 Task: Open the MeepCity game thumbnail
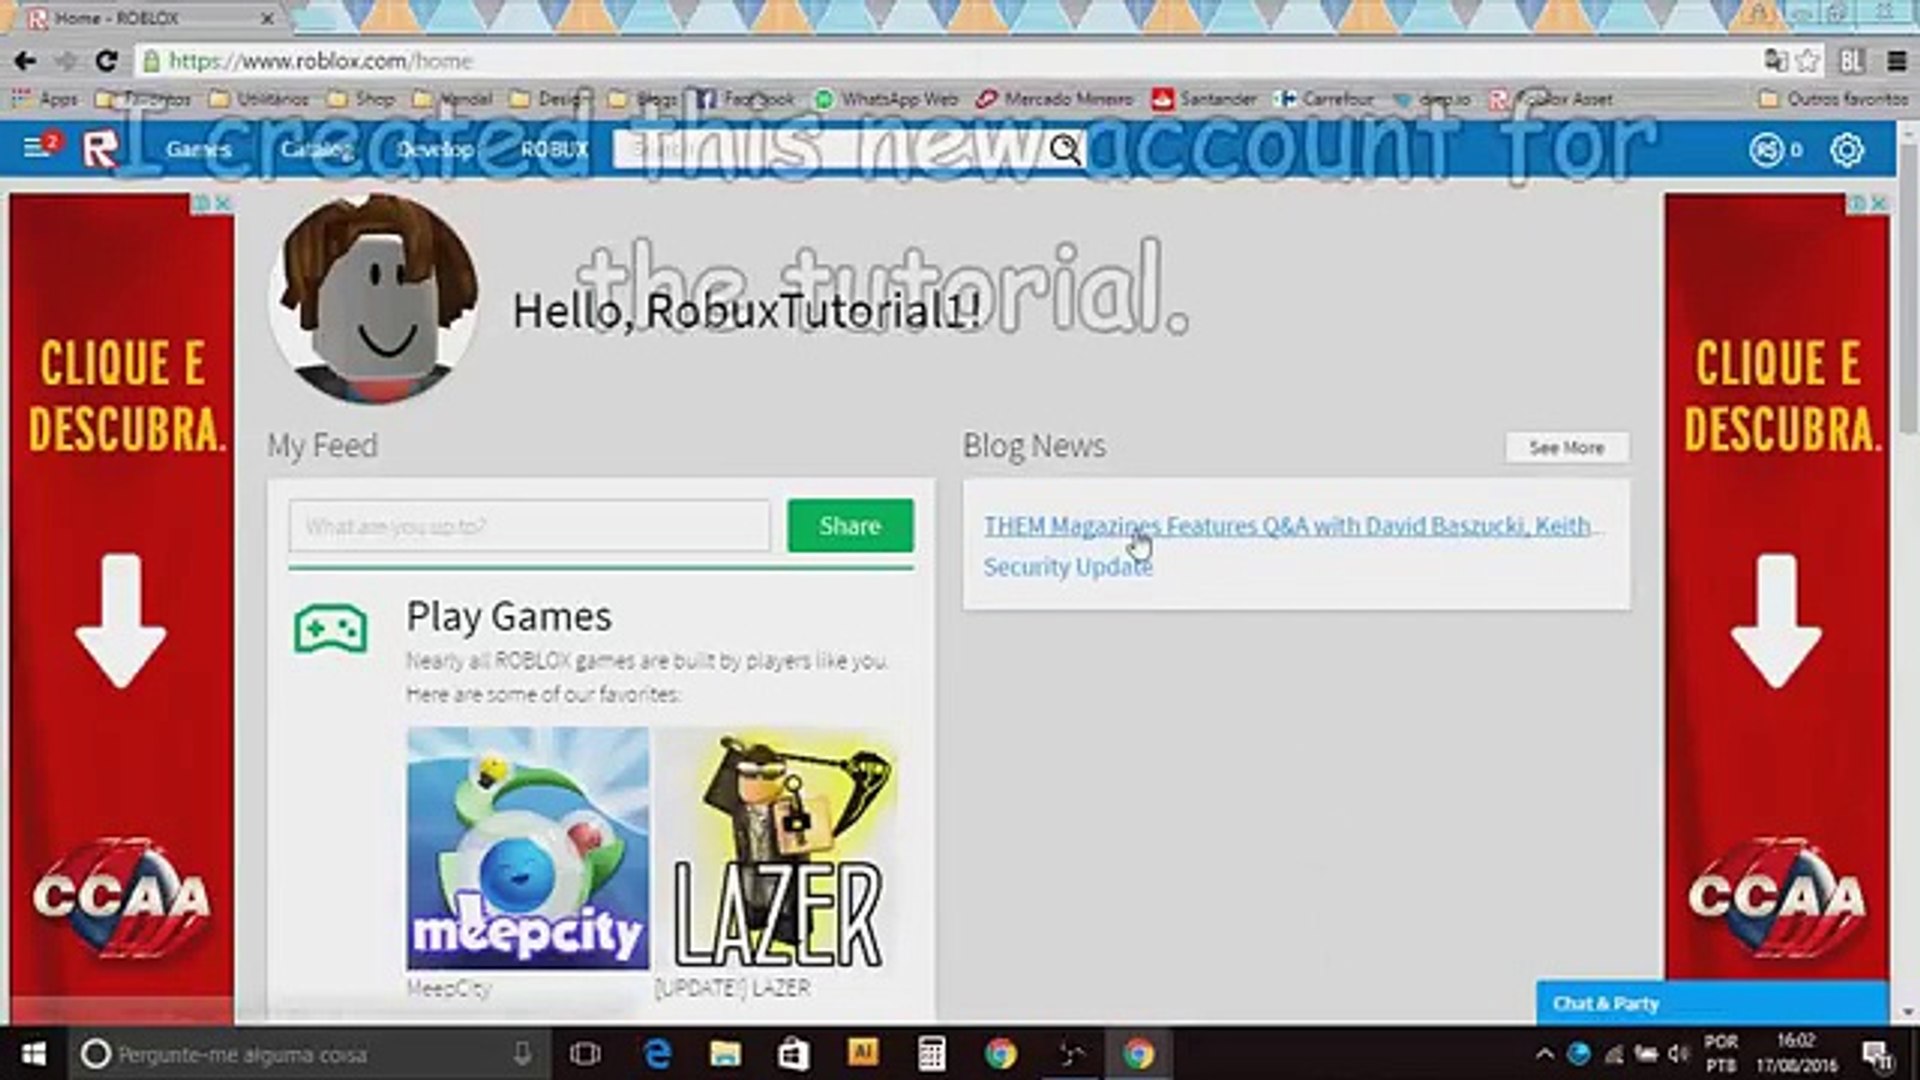[x=528, y=848]
